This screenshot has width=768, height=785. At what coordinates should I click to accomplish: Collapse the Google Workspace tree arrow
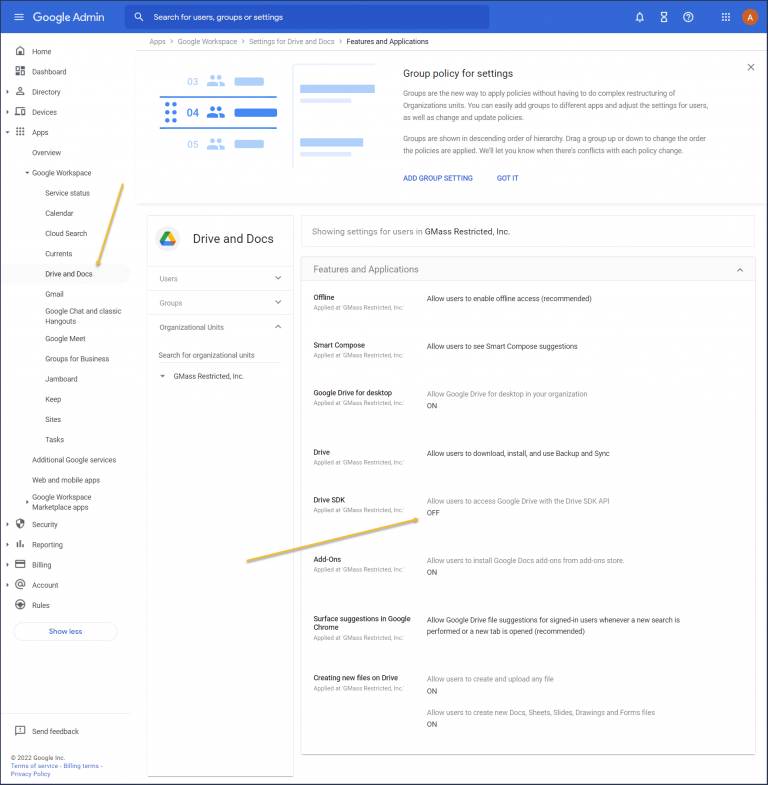point(27,173)
